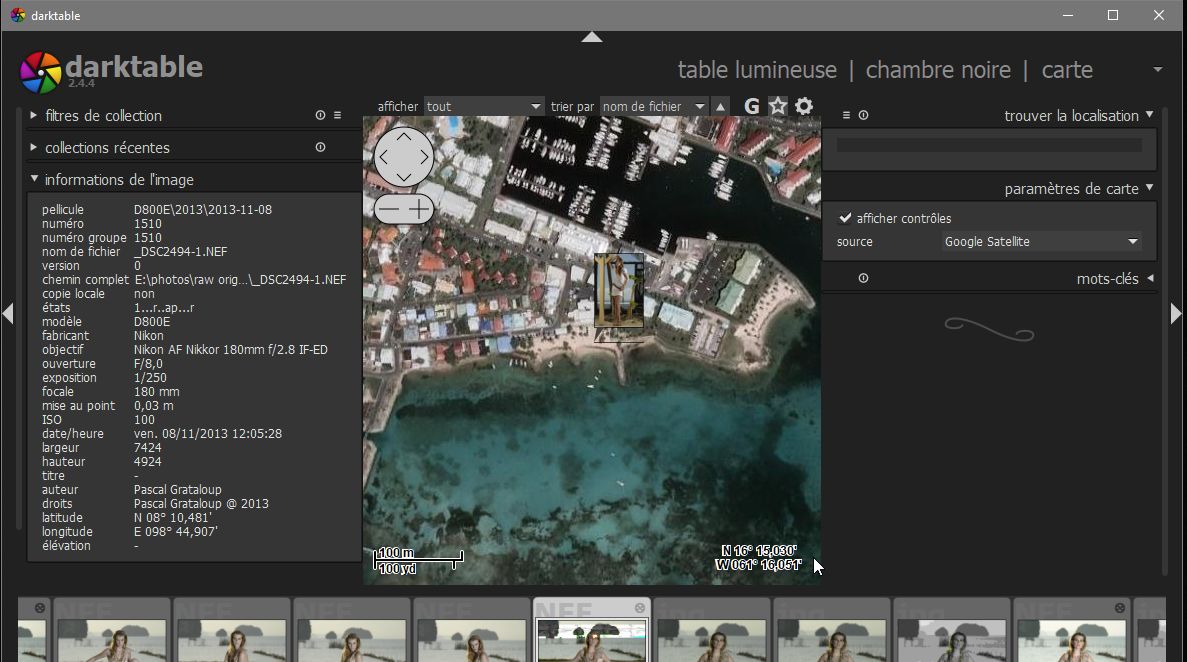
Task: Expand the collections récentes section
Action: [33, 147]
